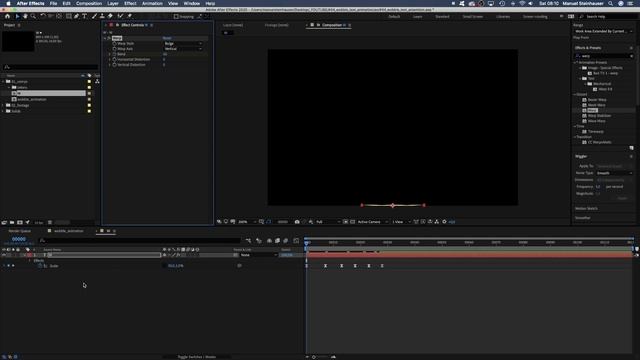Collapse the 01_comps folder

click(3, 81)
